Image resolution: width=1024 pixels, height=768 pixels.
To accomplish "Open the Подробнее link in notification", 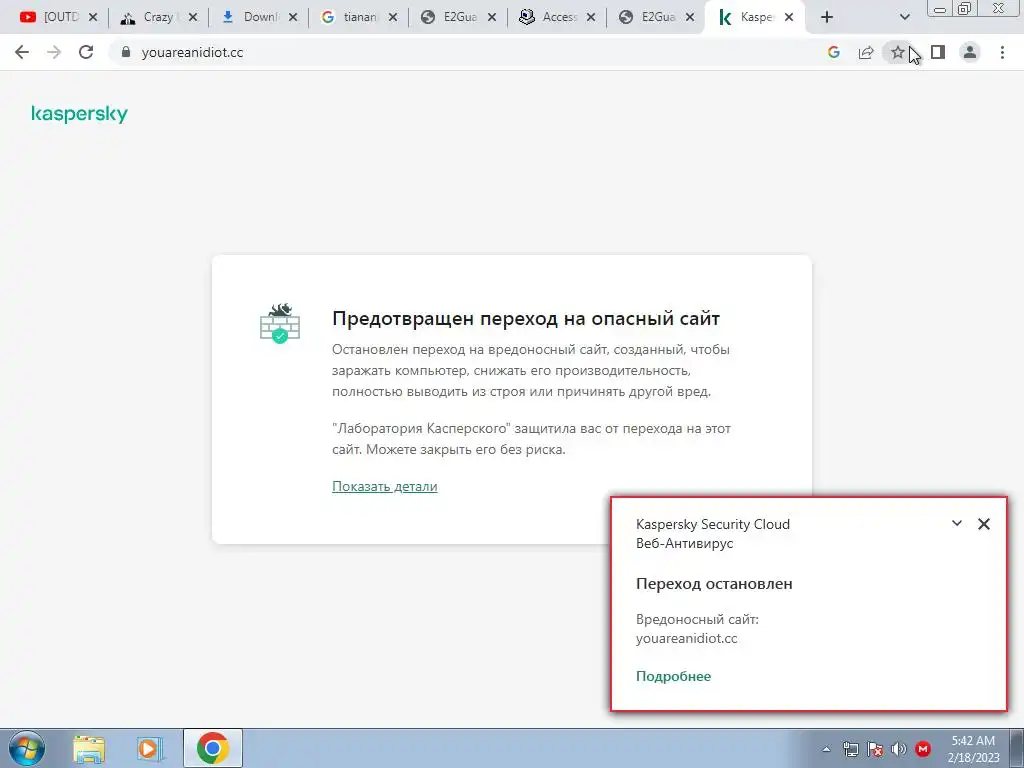I will coord(673,677).
